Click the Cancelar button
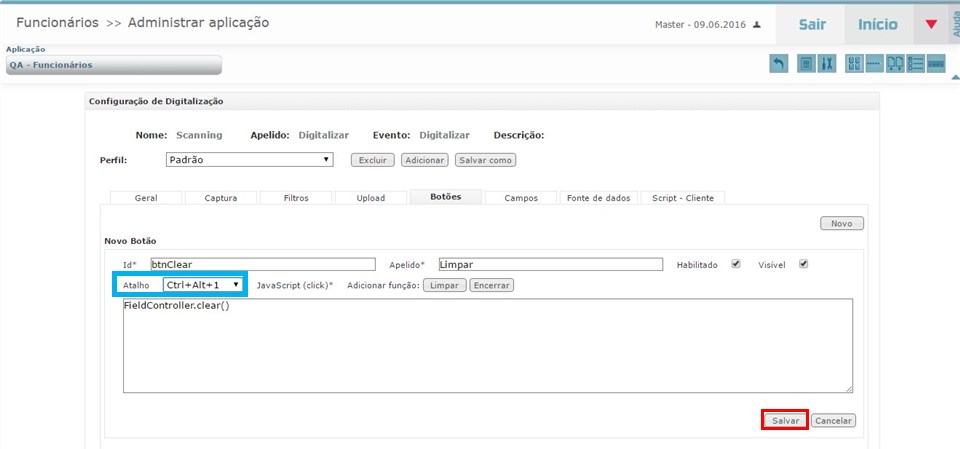The image size is (960, 449). click(x=833, y=421)
